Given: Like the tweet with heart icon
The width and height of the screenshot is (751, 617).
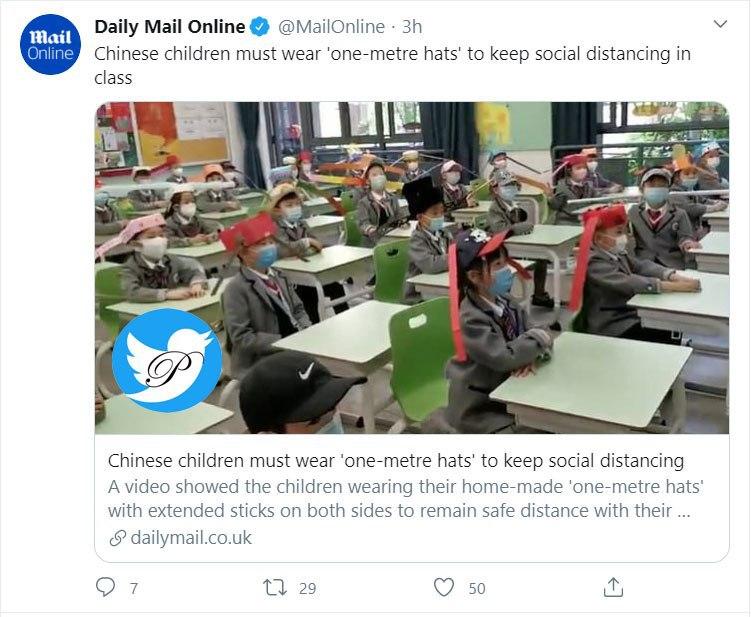Looking at the screenshot, I should click(x=444, y=587).
